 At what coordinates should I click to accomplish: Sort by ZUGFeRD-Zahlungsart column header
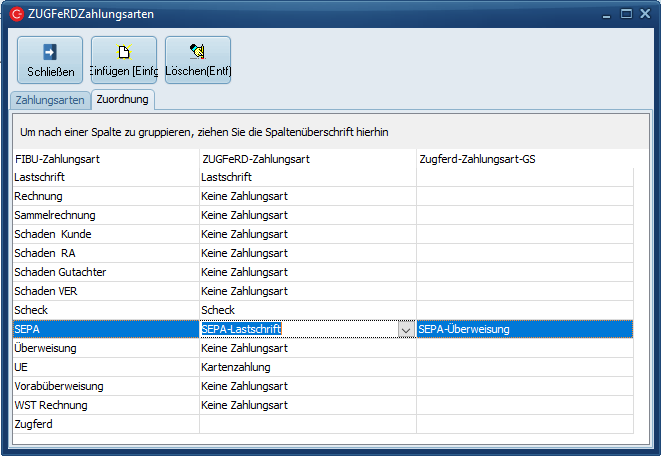click(308, 159)
